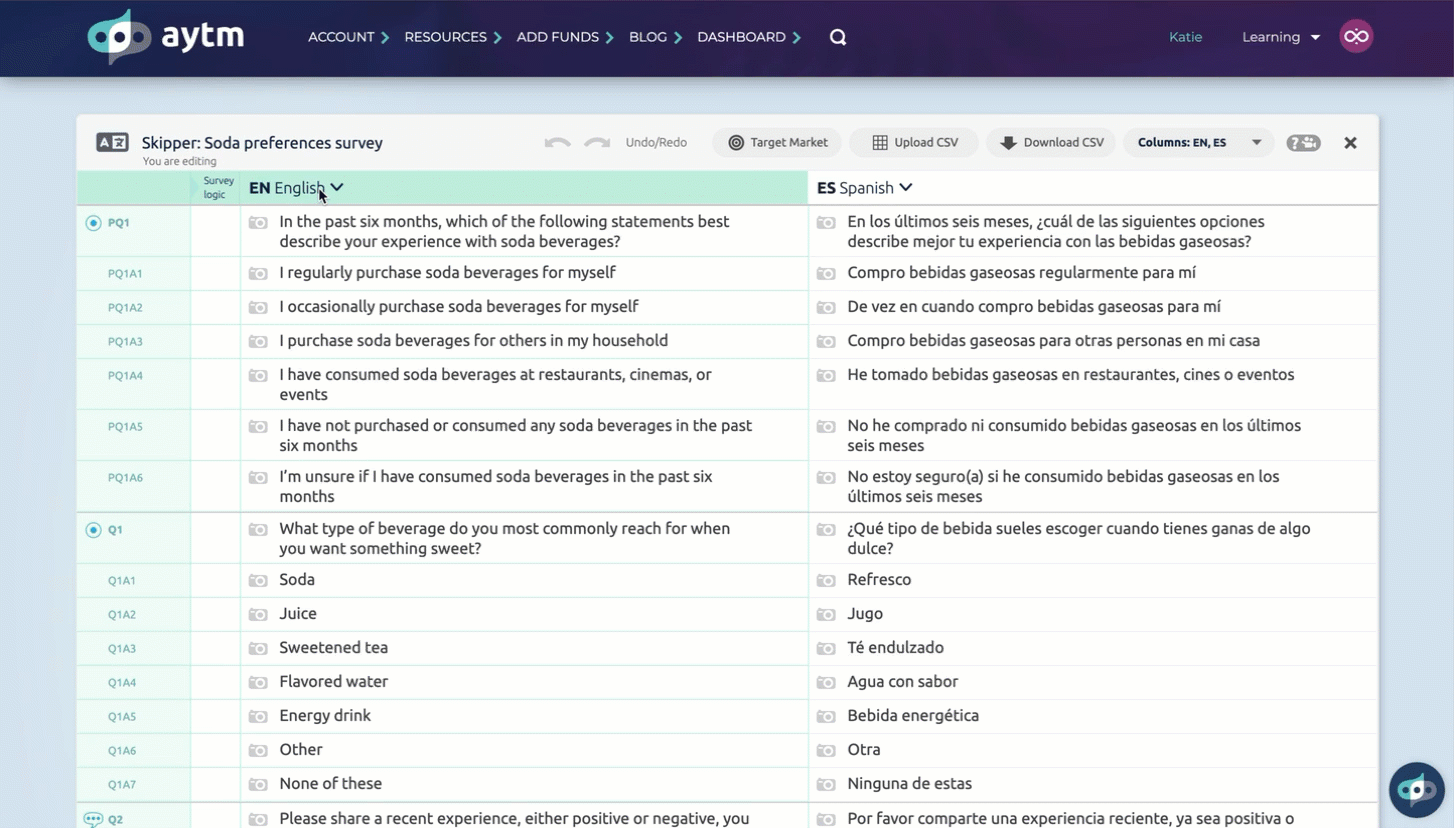Viewport: 1454px width, 828px height.
Task: Click the redo arrow icon
Action: click(597, 143)
